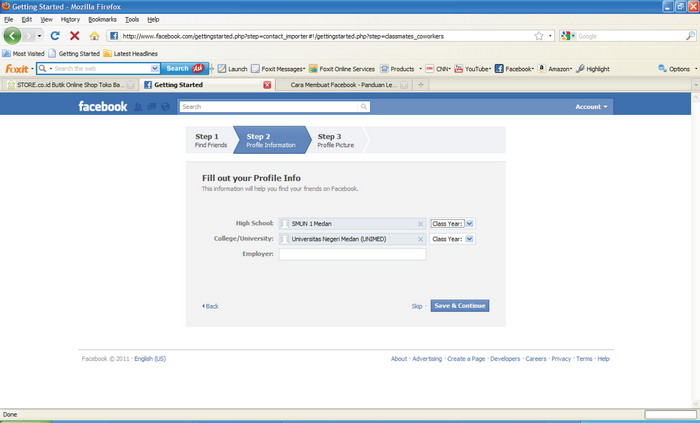The height and width of the screenshot is (423, 700).
Task: Click the browser address bar URL
Action: (283, 36)
